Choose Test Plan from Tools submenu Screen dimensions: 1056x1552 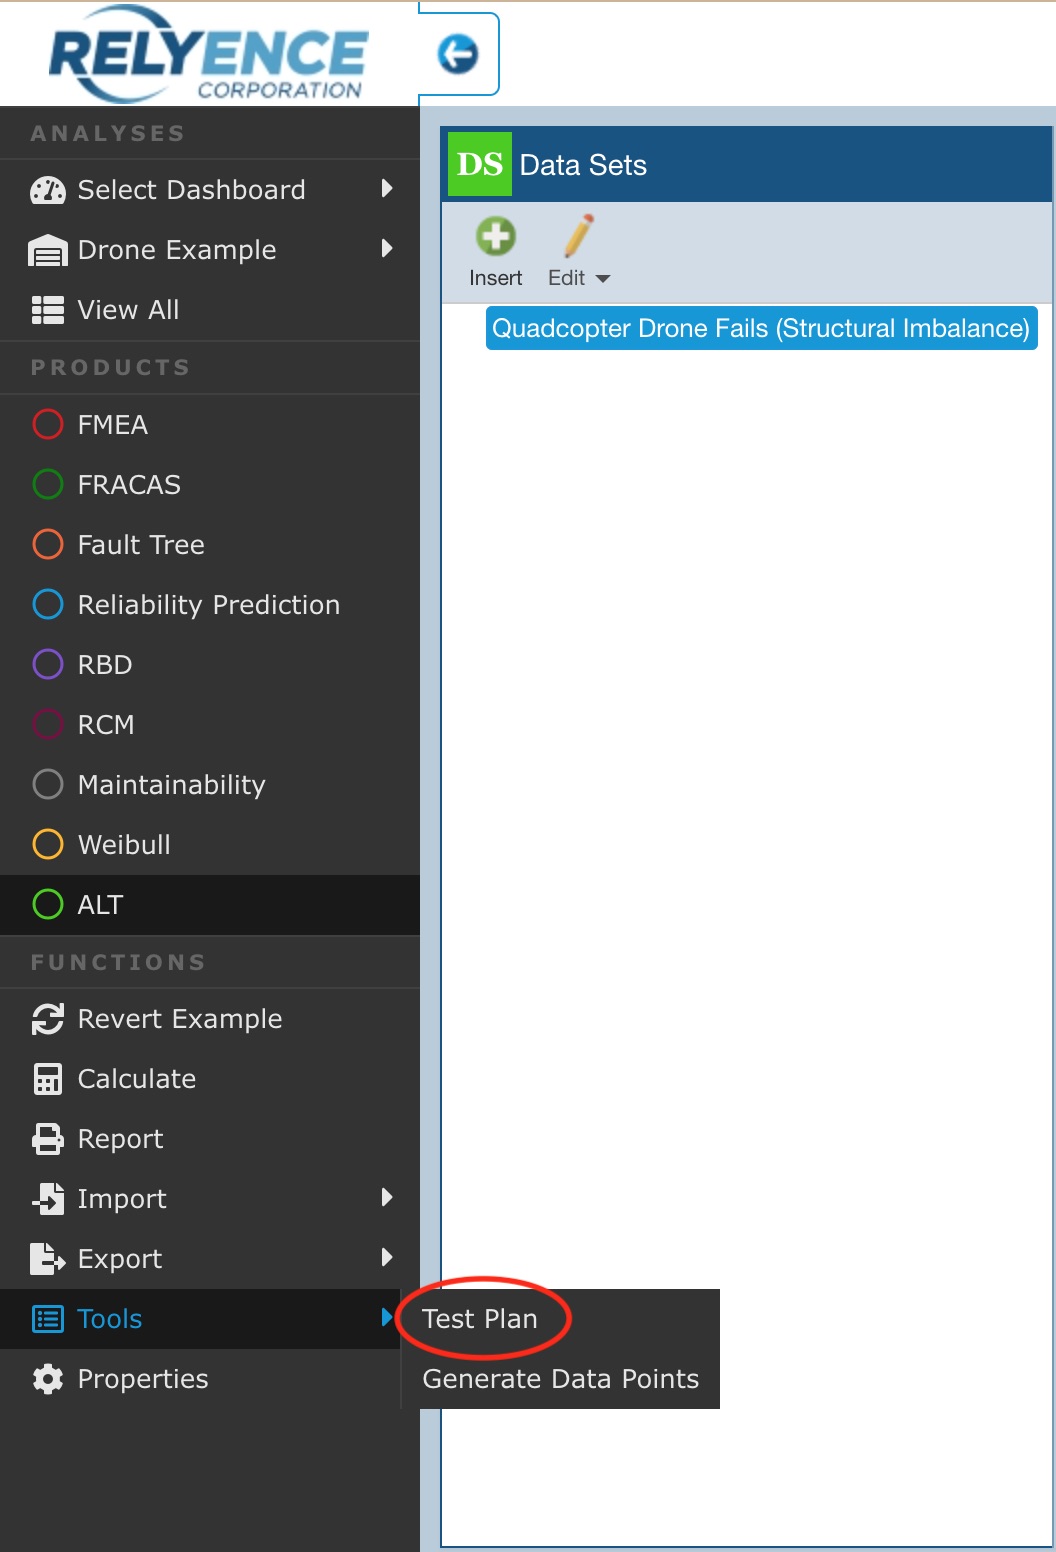click(480, 1319)
